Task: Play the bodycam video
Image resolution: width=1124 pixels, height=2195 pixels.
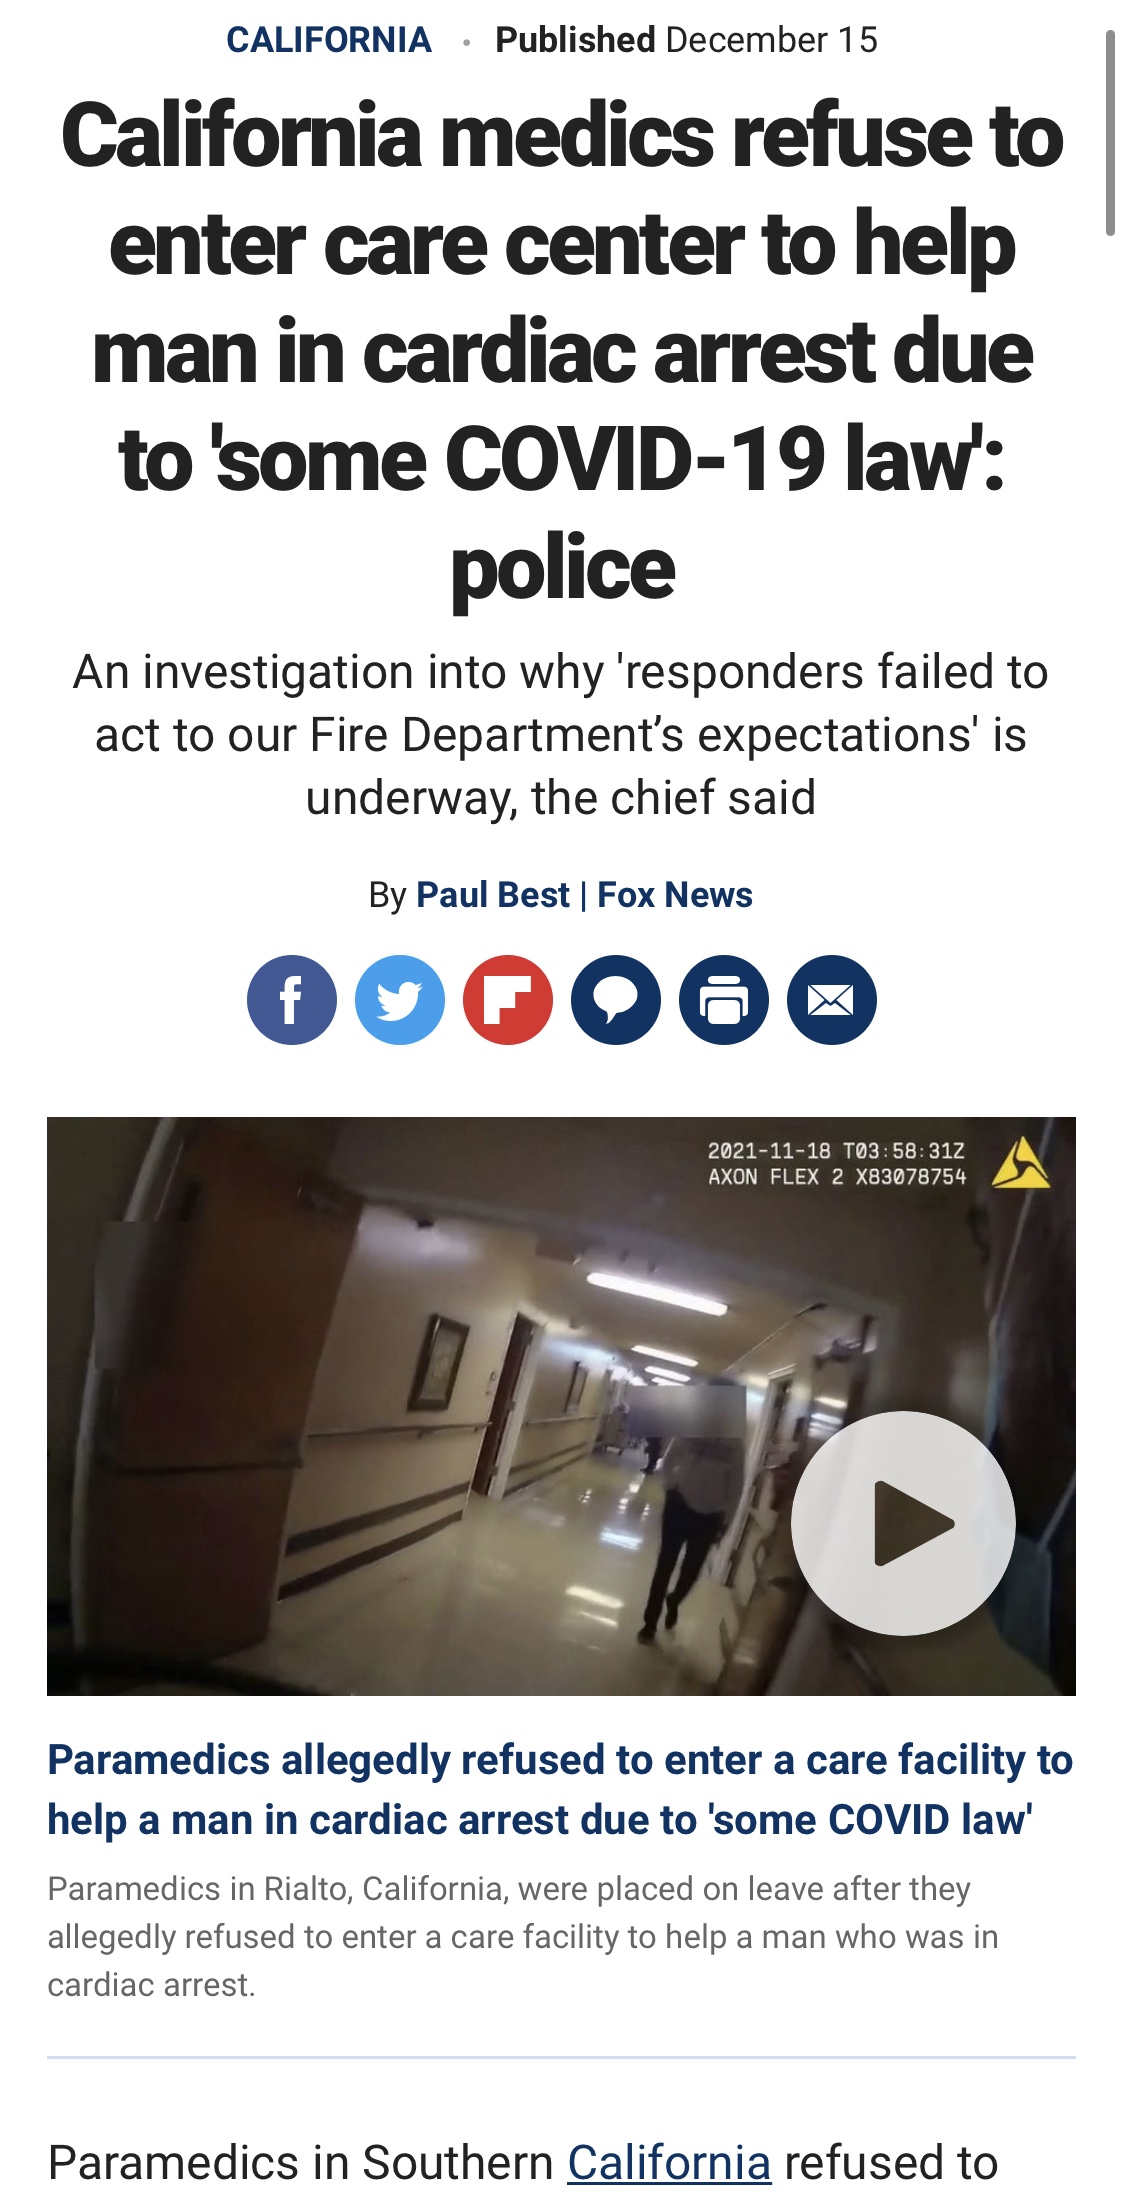Action: [x=903, y=1523]
